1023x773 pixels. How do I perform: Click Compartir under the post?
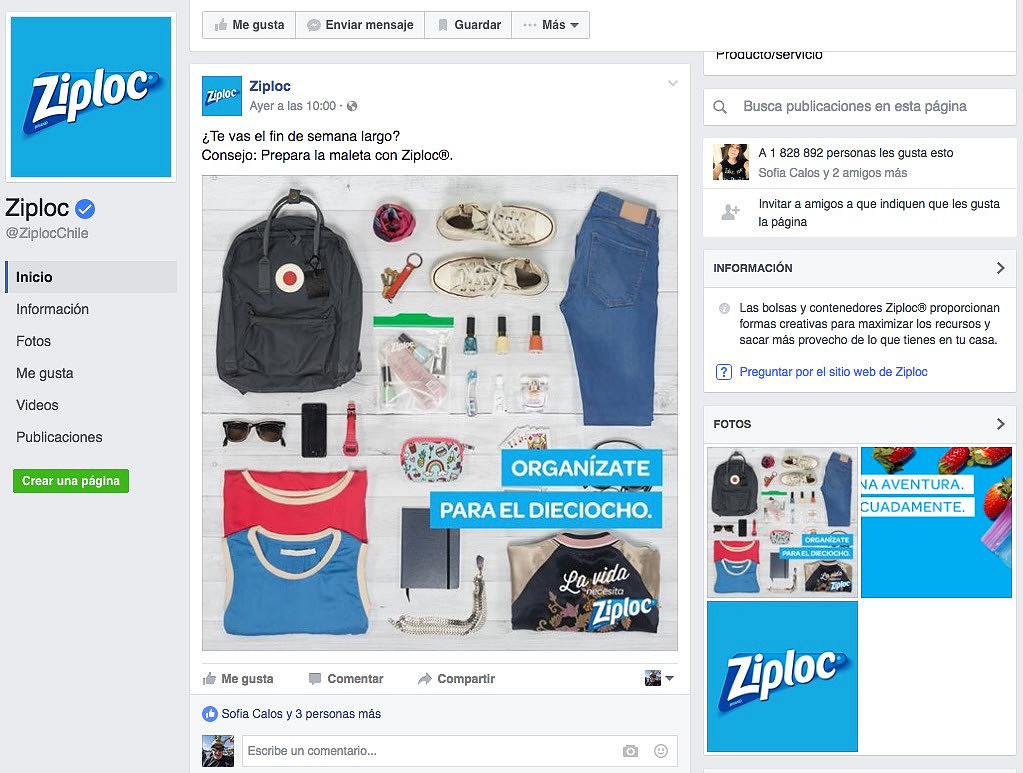(457, 678)
